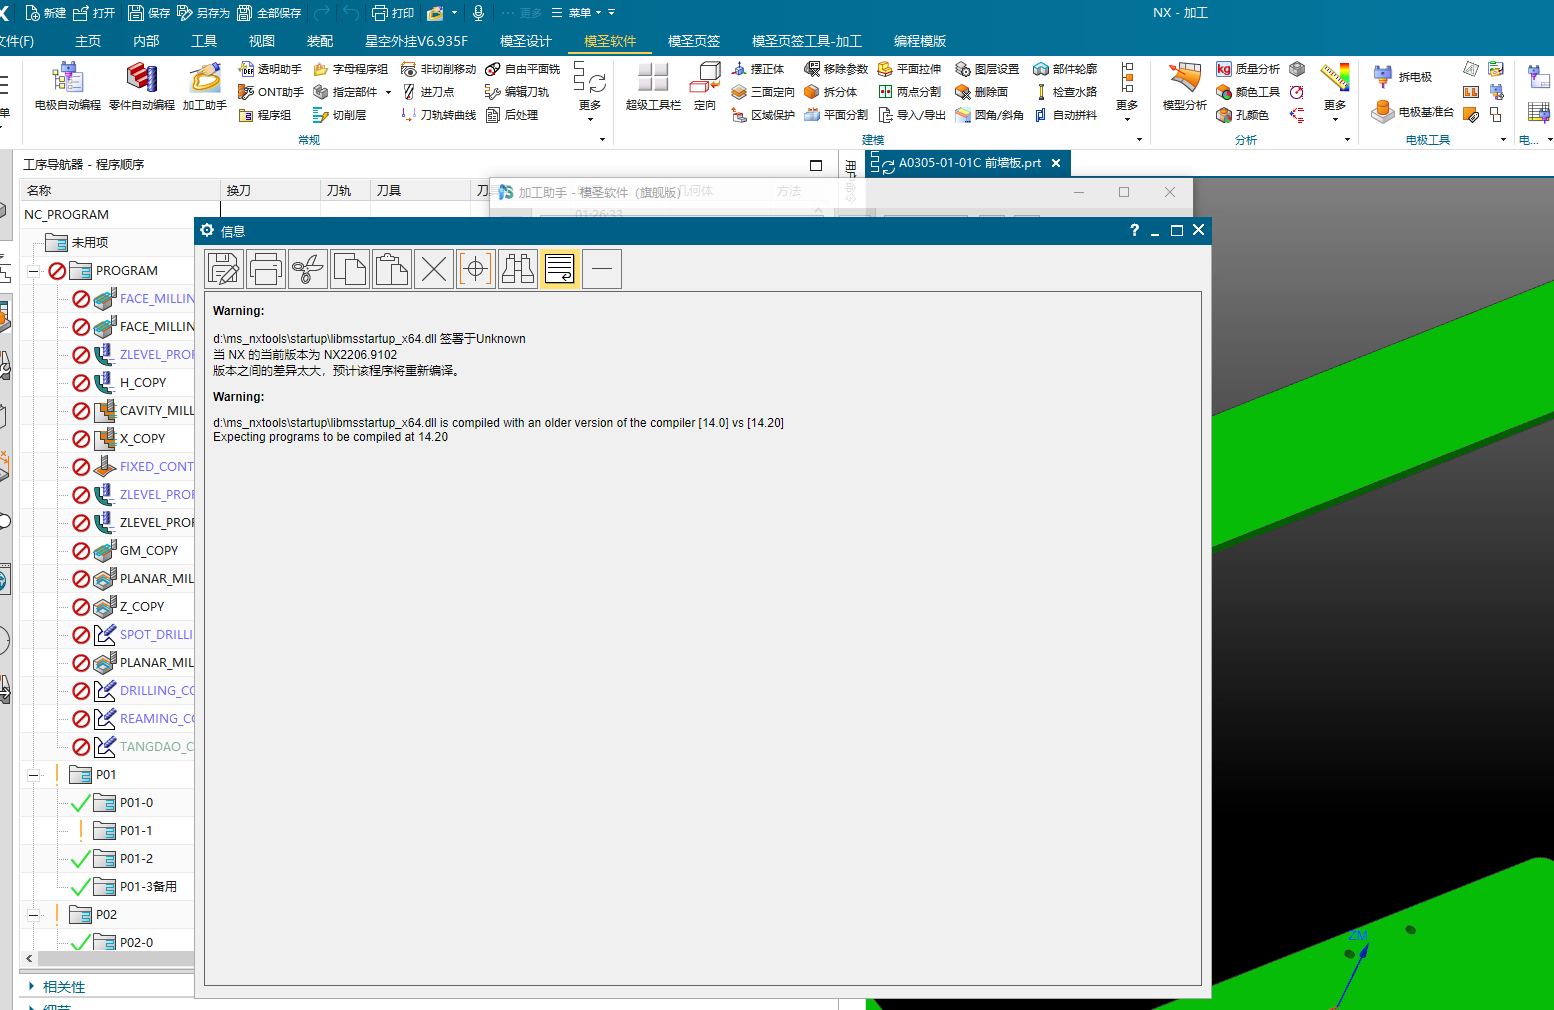The image size is (1554, 1010).
Task: Open the 模型分析 tool
Action: (x=1185, y=86)
